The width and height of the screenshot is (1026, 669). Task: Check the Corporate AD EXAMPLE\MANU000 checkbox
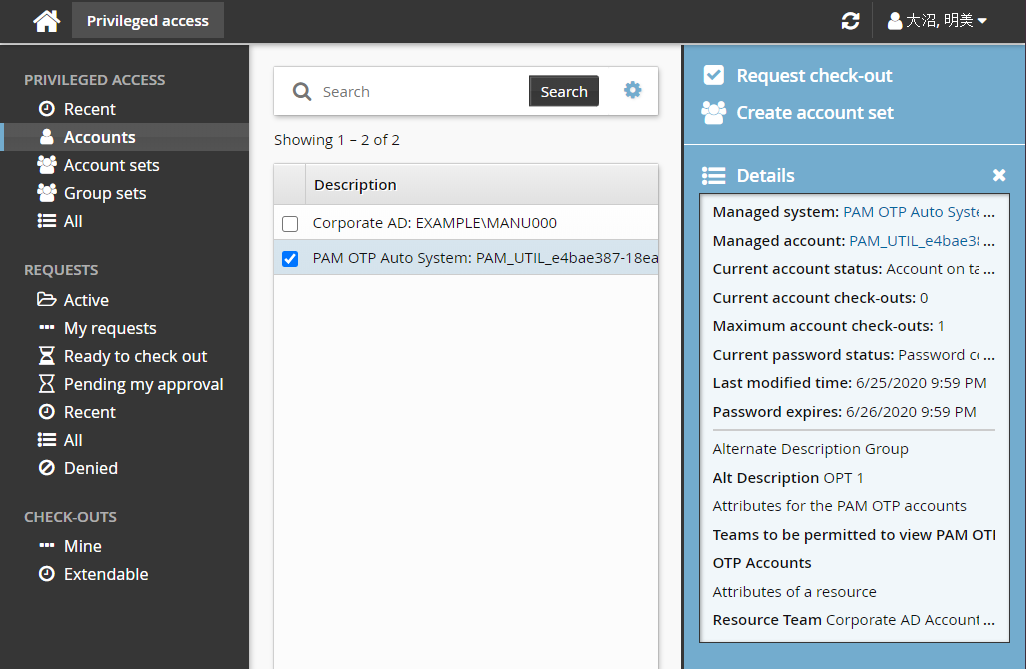[290, 223]
